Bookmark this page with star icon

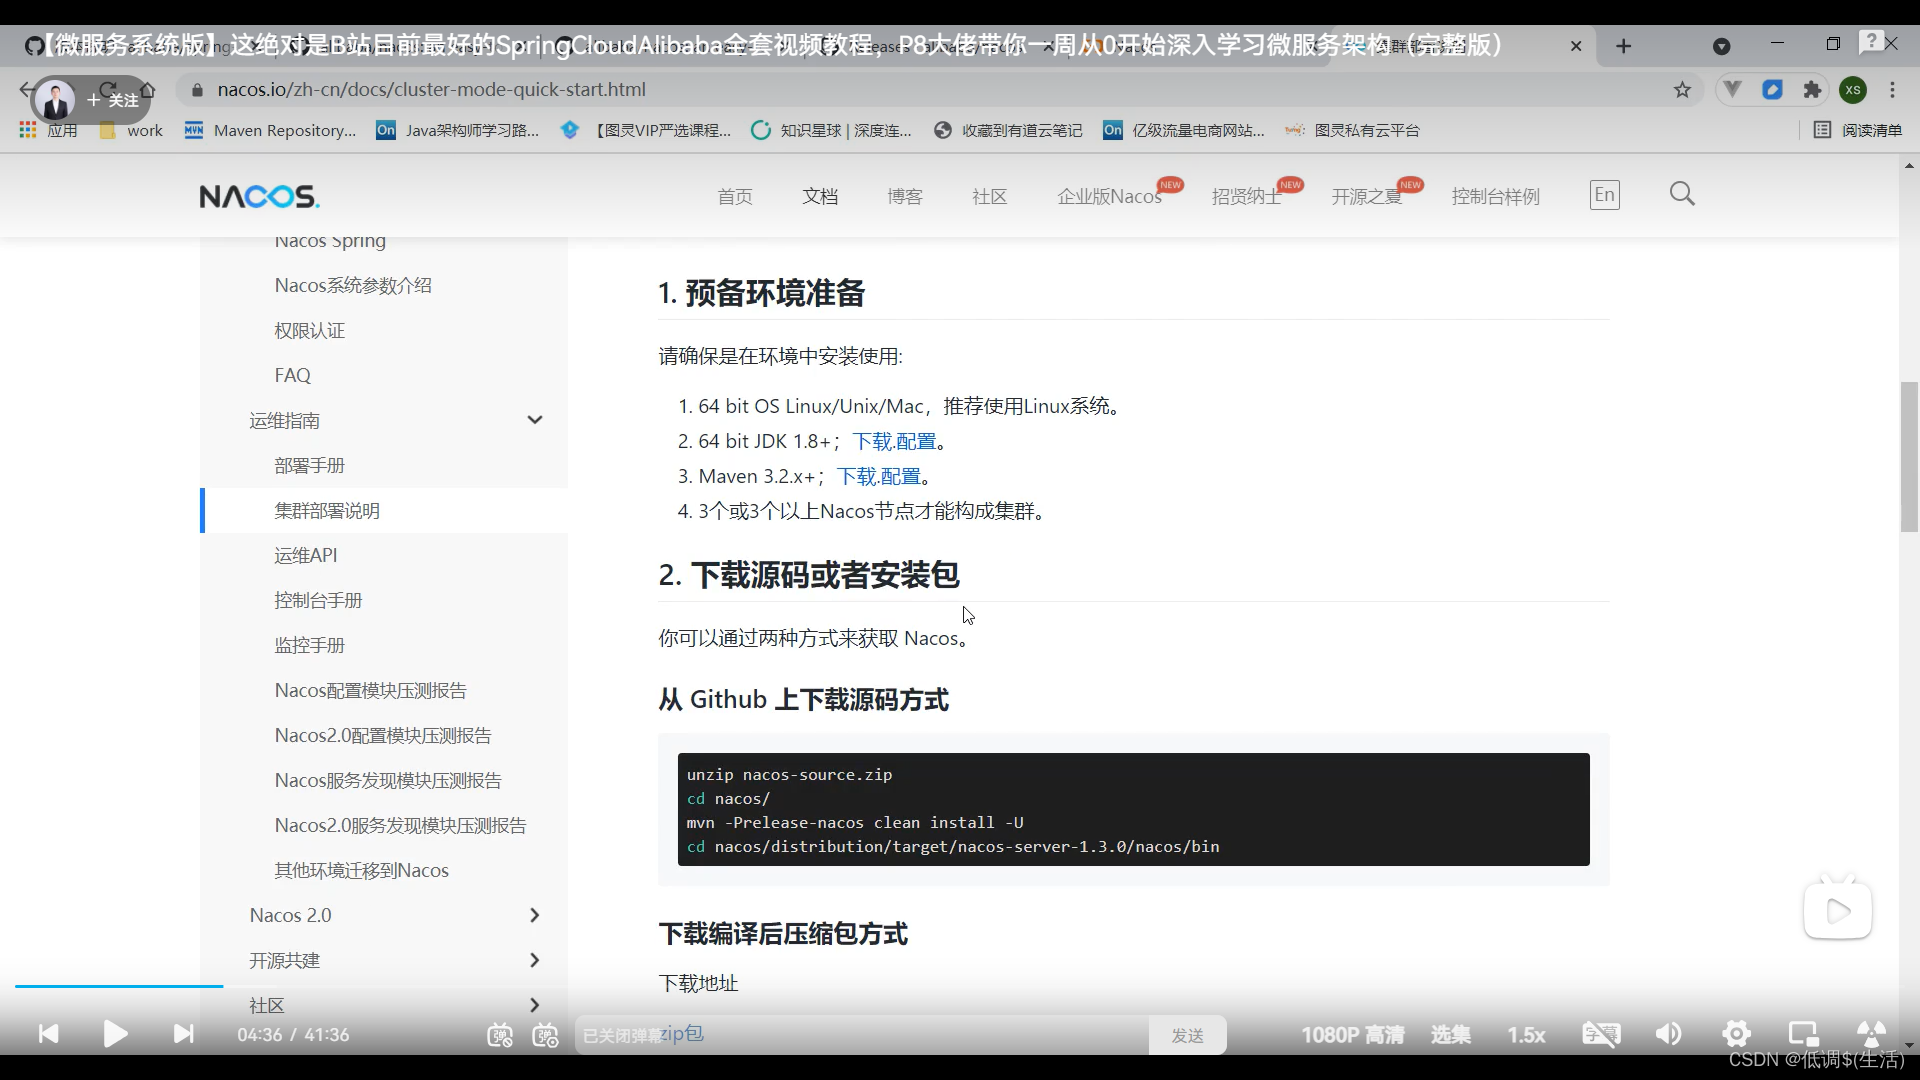click(1682, 90)
